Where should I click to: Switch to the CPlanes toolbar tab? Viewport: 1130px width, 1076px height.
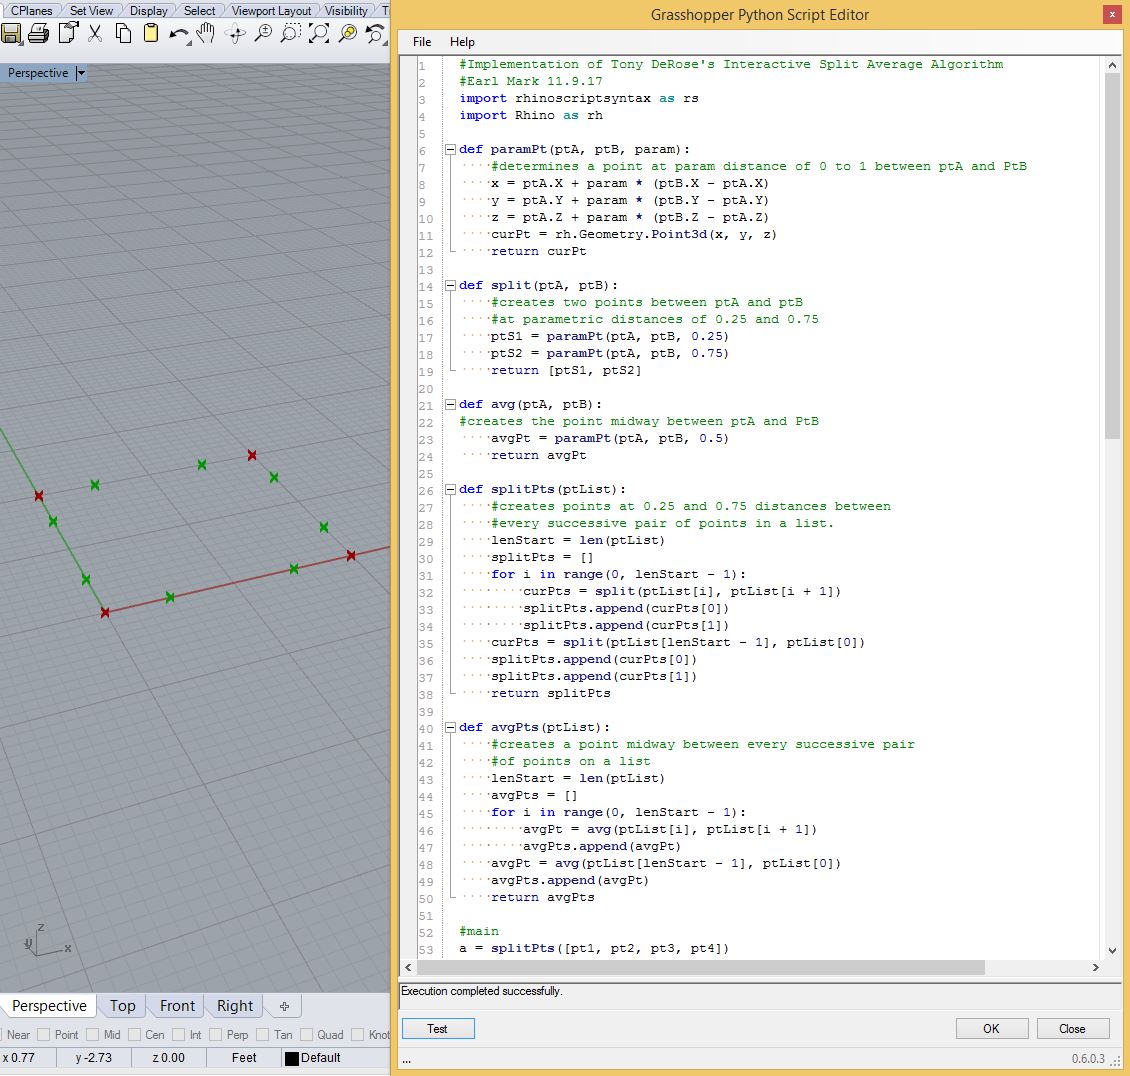pyautogui.click(x=31, y=11)
